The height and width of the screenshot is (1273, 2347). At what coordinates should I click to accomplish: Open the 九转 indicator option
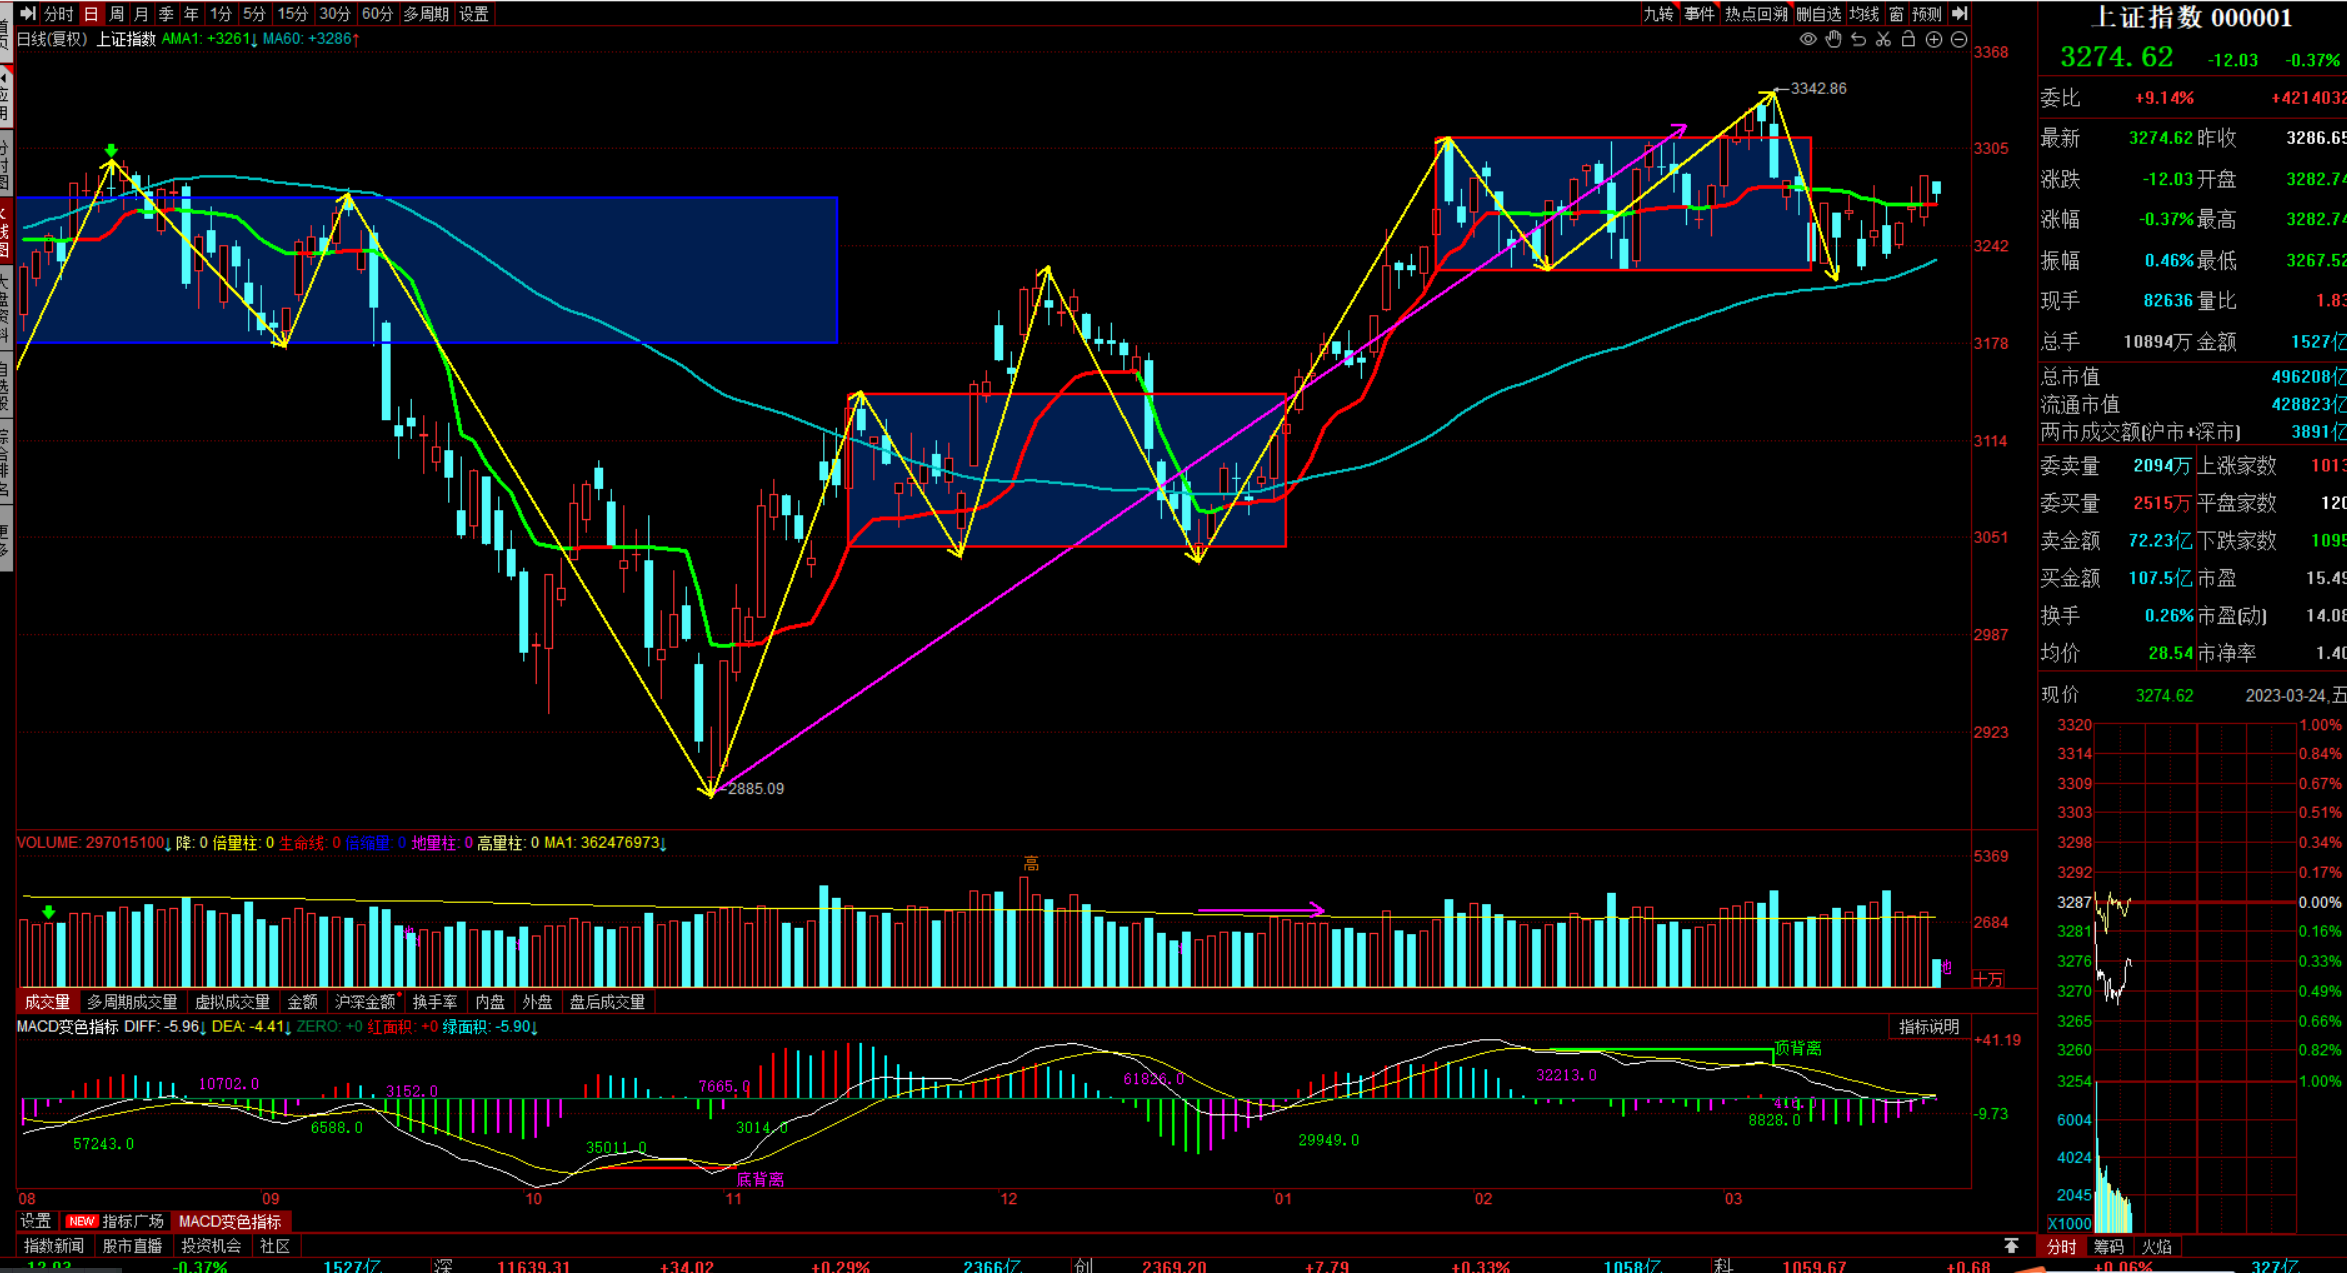pos(1658,13)
